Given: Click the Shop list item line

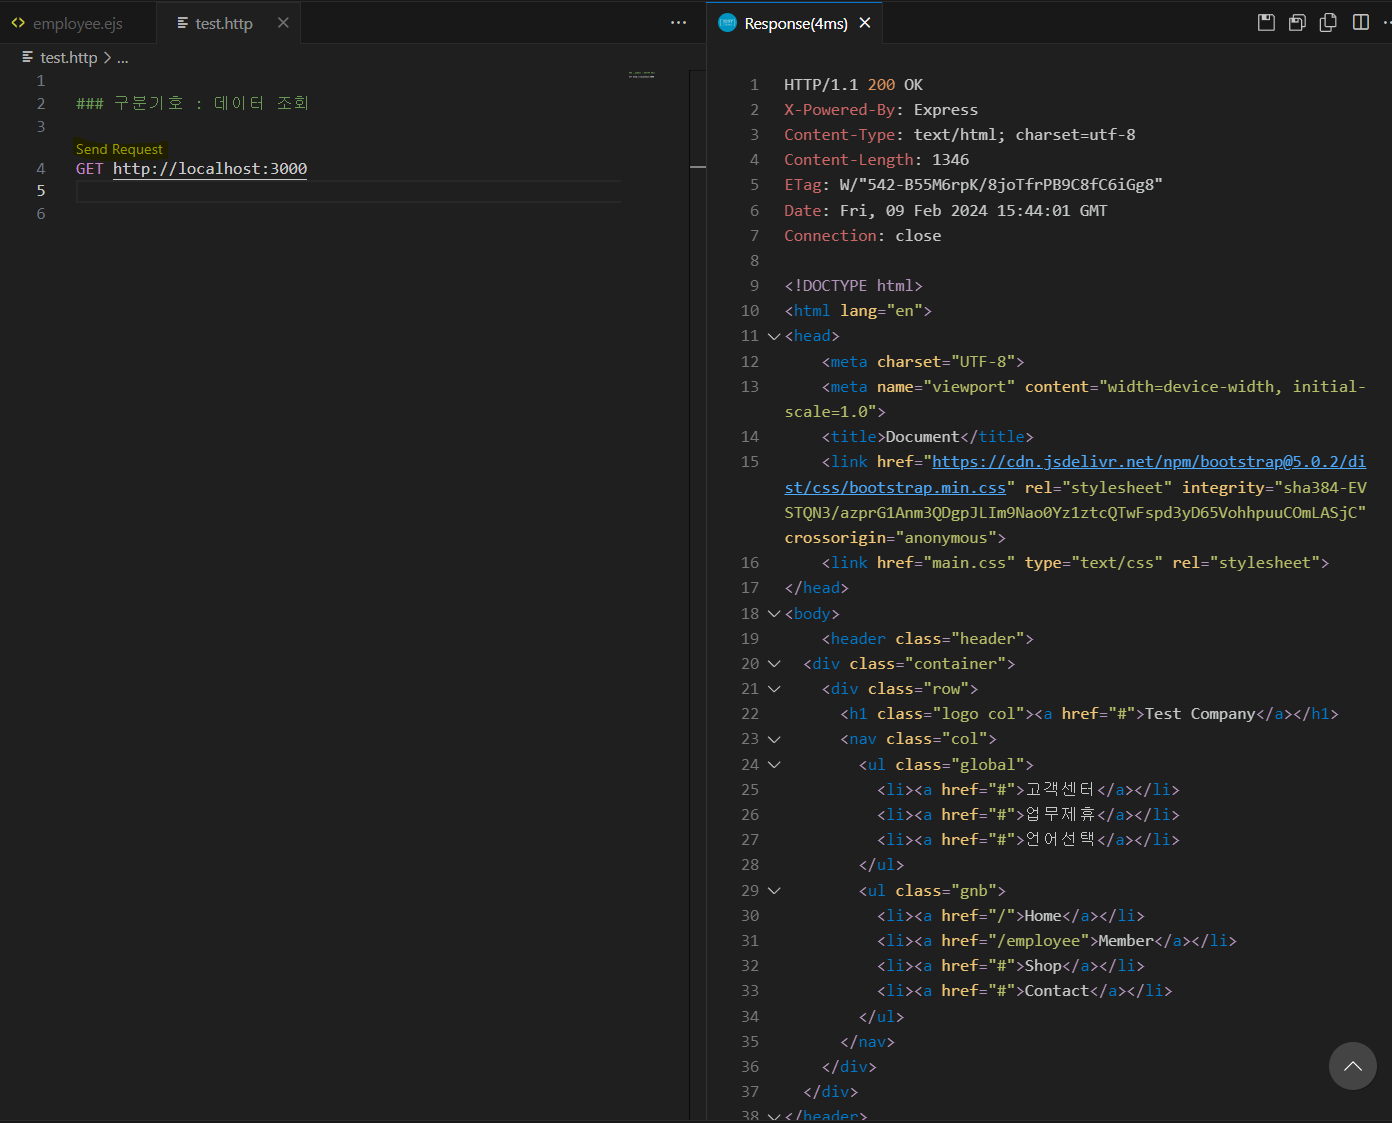Looking at the screenshot, I should click(x=1011, y=966).
